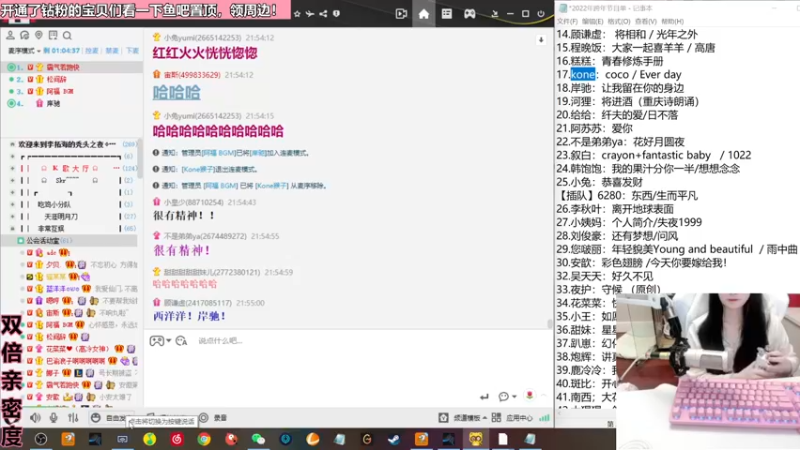Send a flower with the rose icon
The width and height of the screenshot is (800, 450).
tap(530, 395)
